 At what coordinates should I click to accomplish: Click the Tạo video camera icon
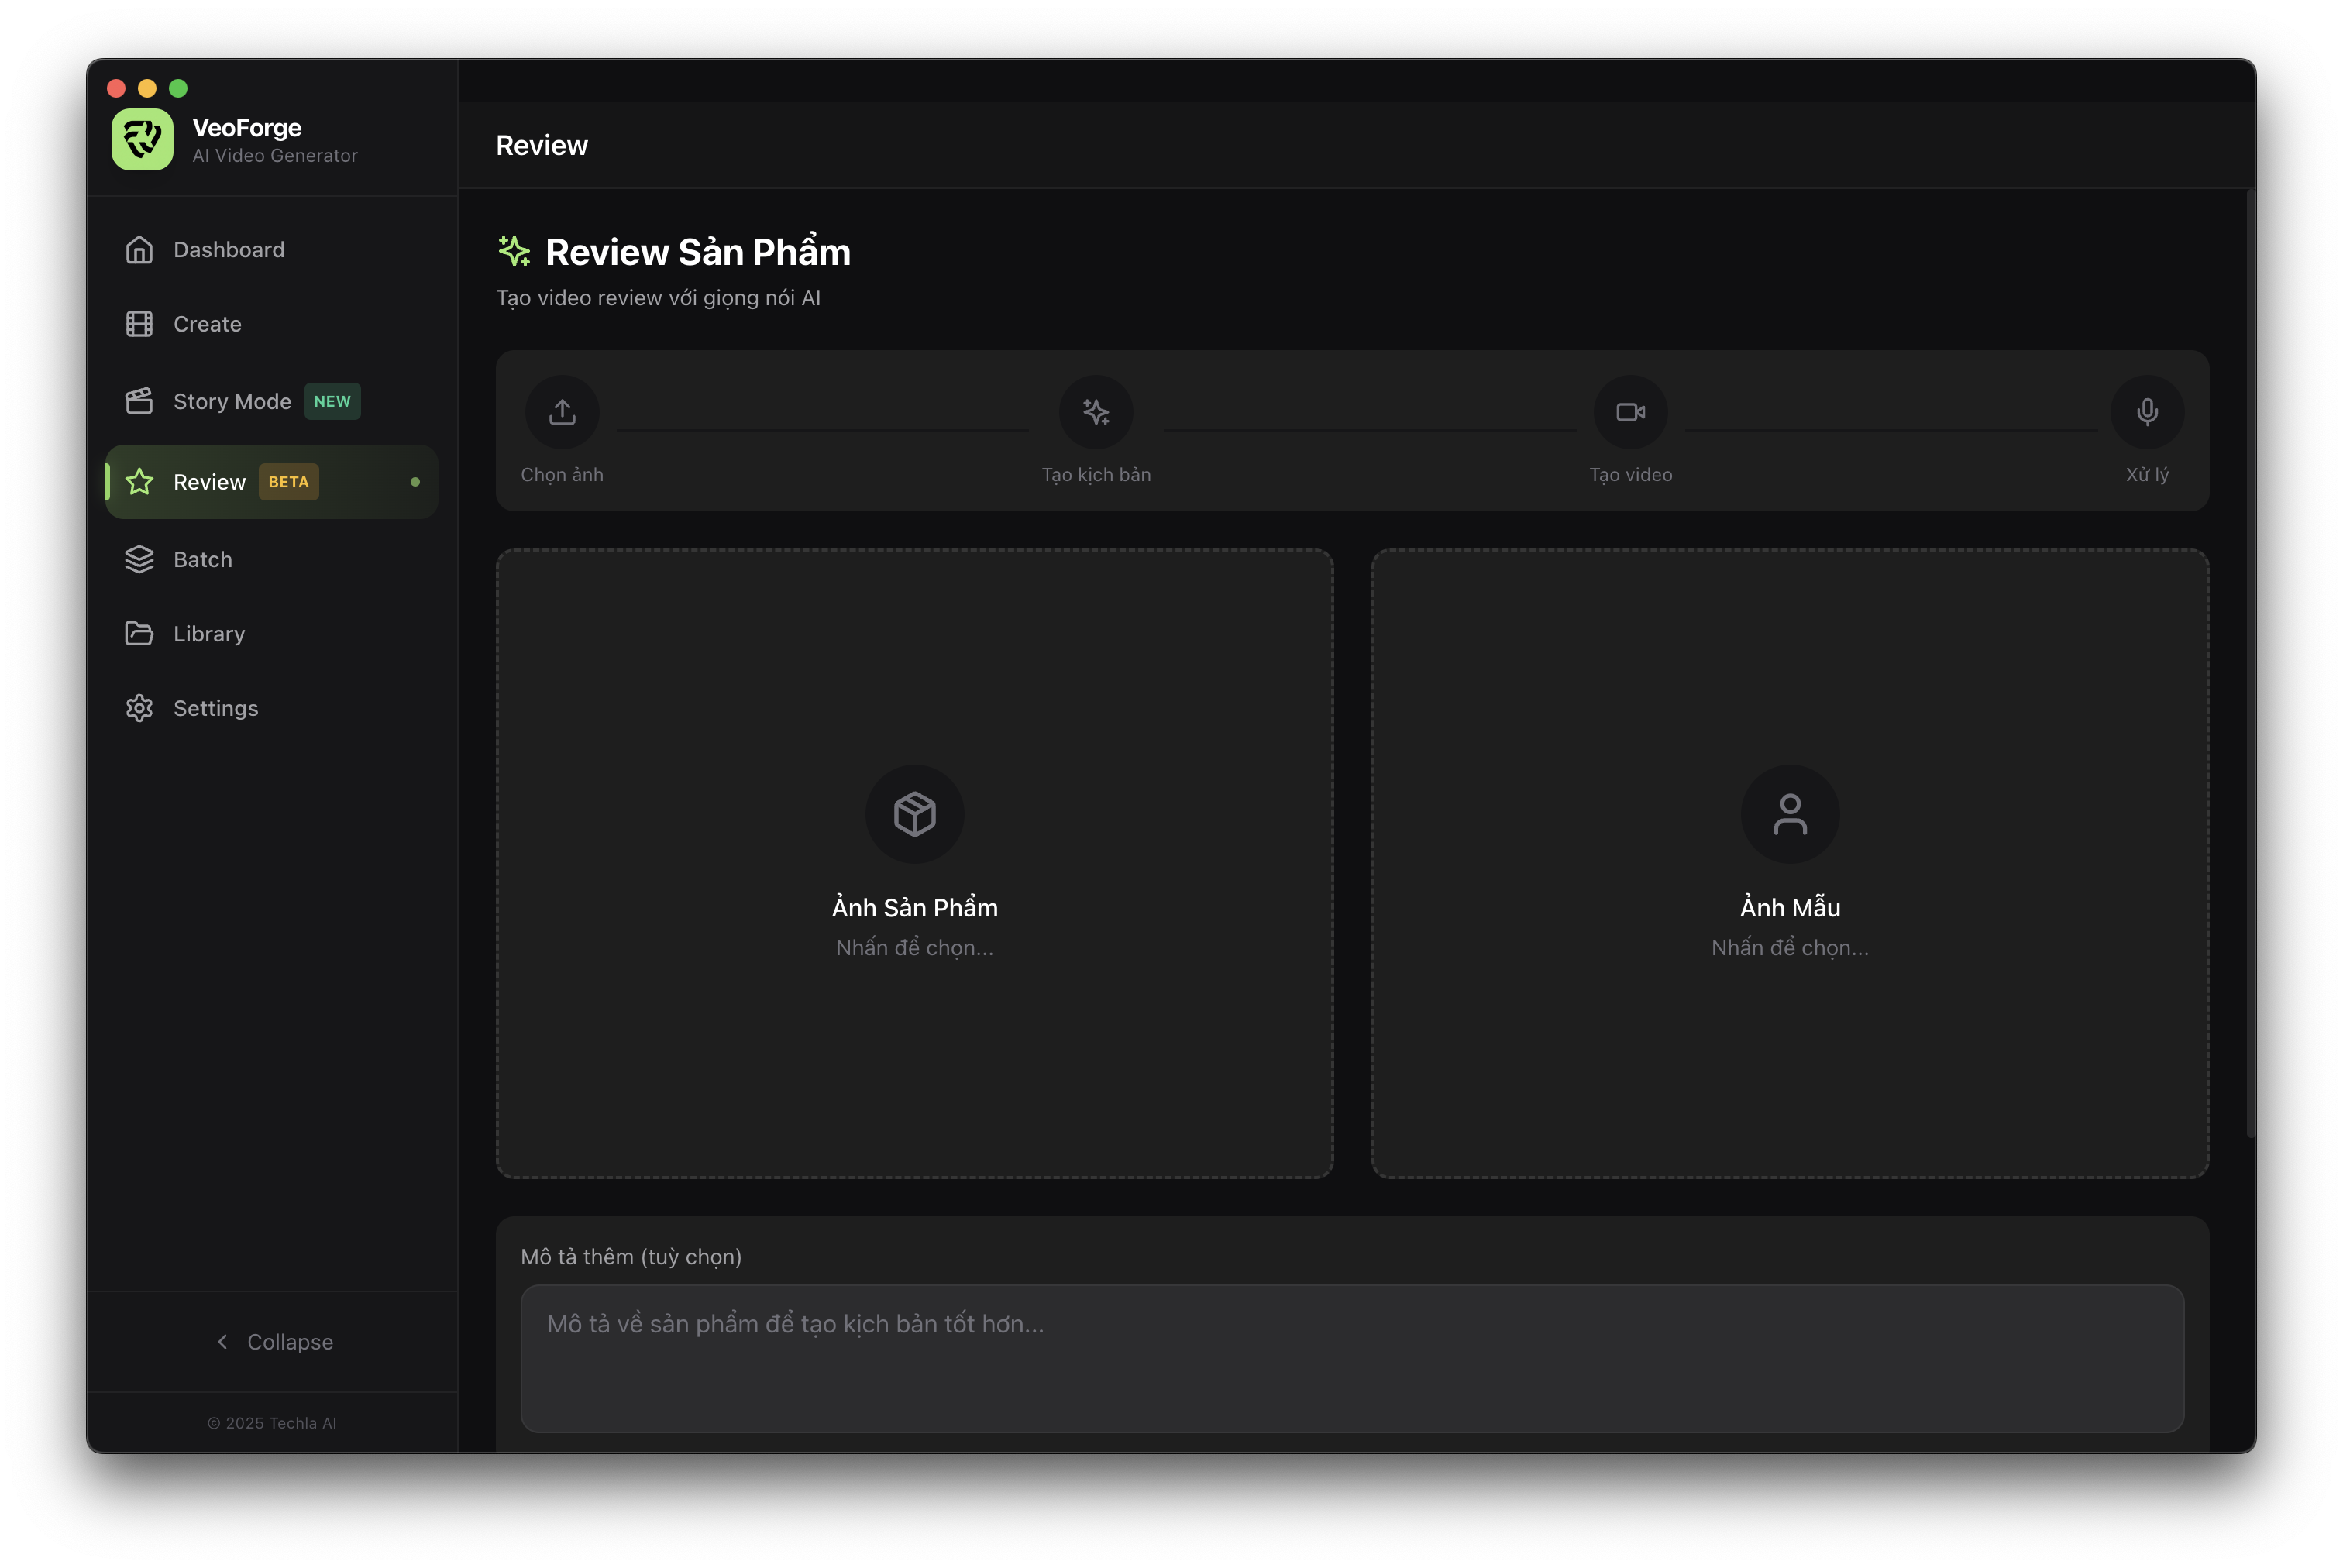tap(1630, 411)
